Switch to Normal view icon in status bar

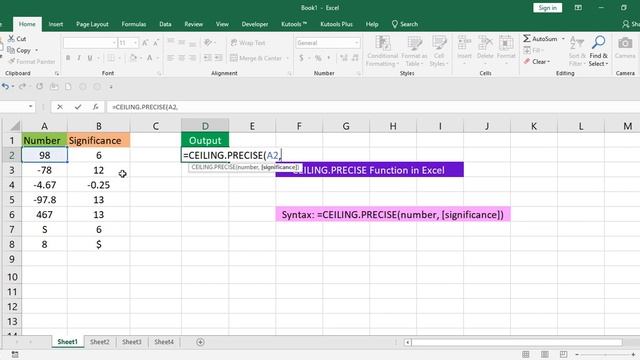[x=526, y=354]
